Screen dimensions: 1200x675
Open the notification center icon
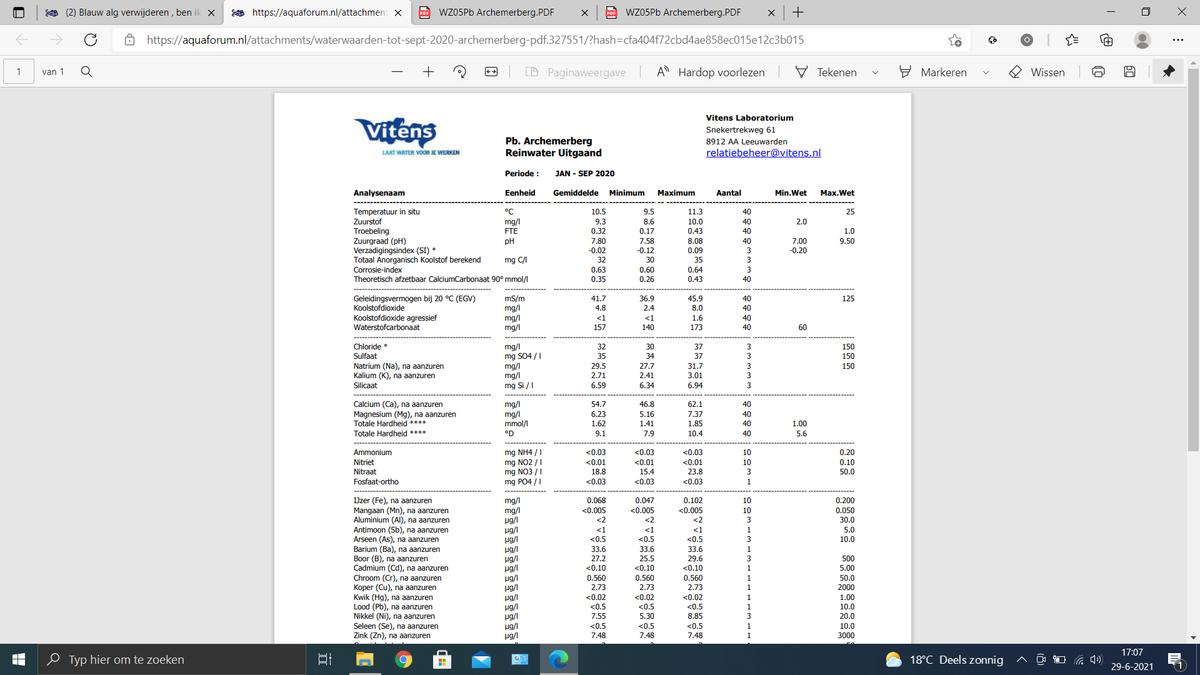[x=1176, y=660]
